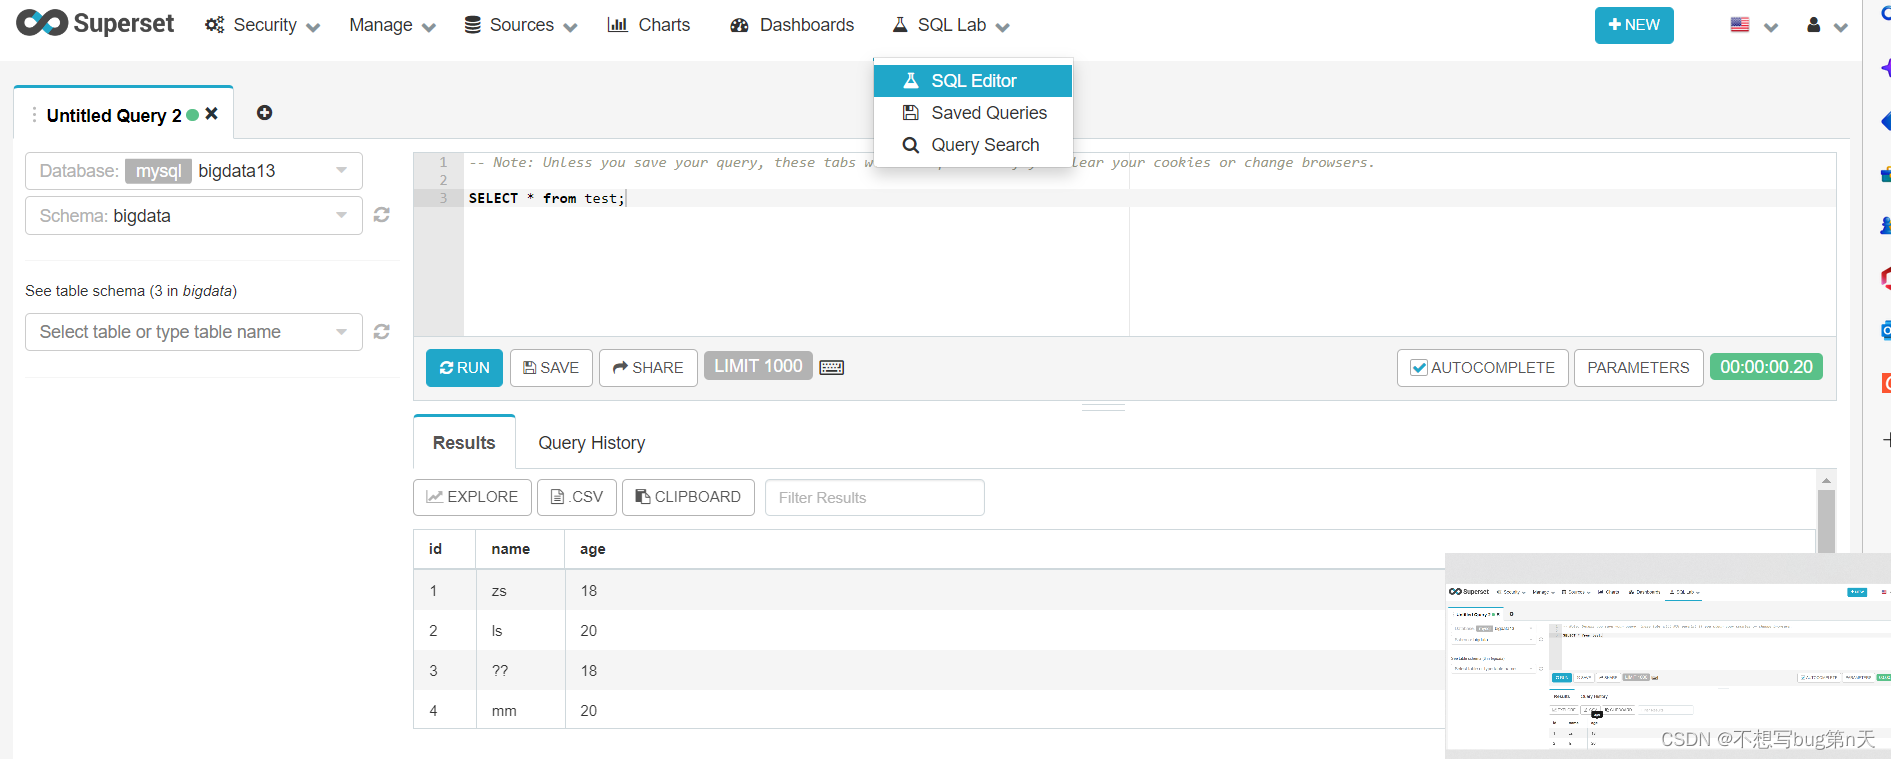Screen dimensions: 1891x759
Task: Copy results to CLIPBOARD
Action: click(688, 497)
